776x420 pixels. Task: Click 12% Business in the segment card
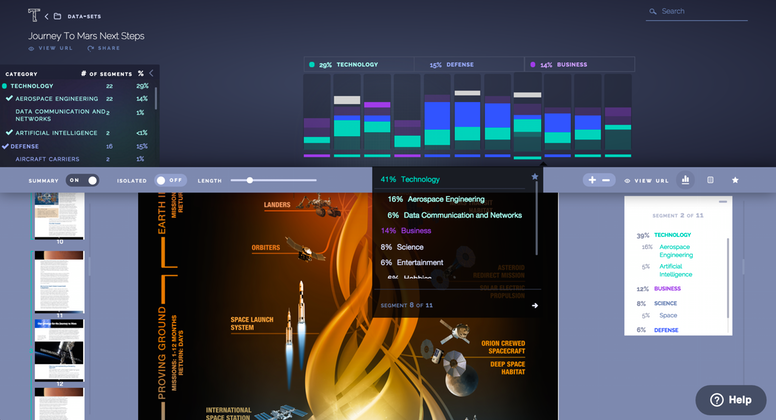pos(659,288)
